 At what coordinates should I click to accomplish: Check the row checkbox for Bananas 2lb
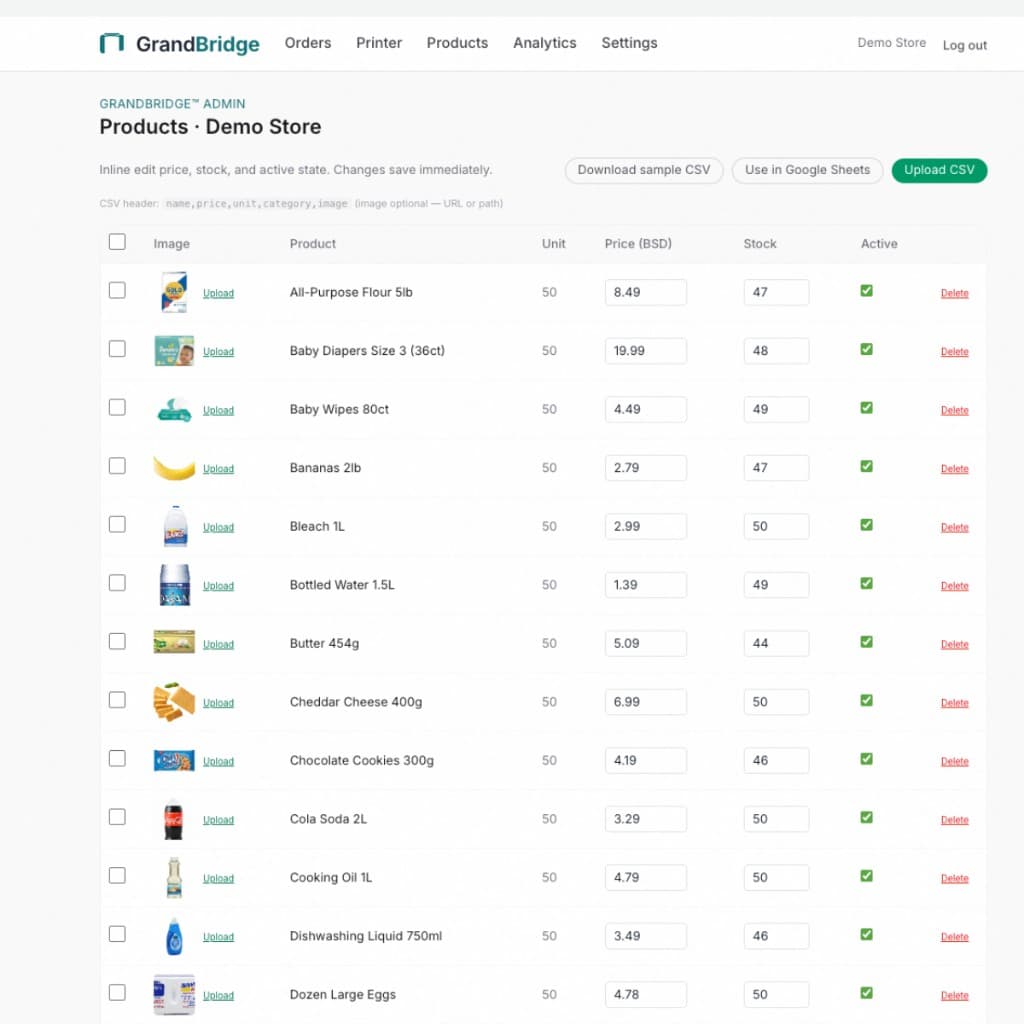117,465
